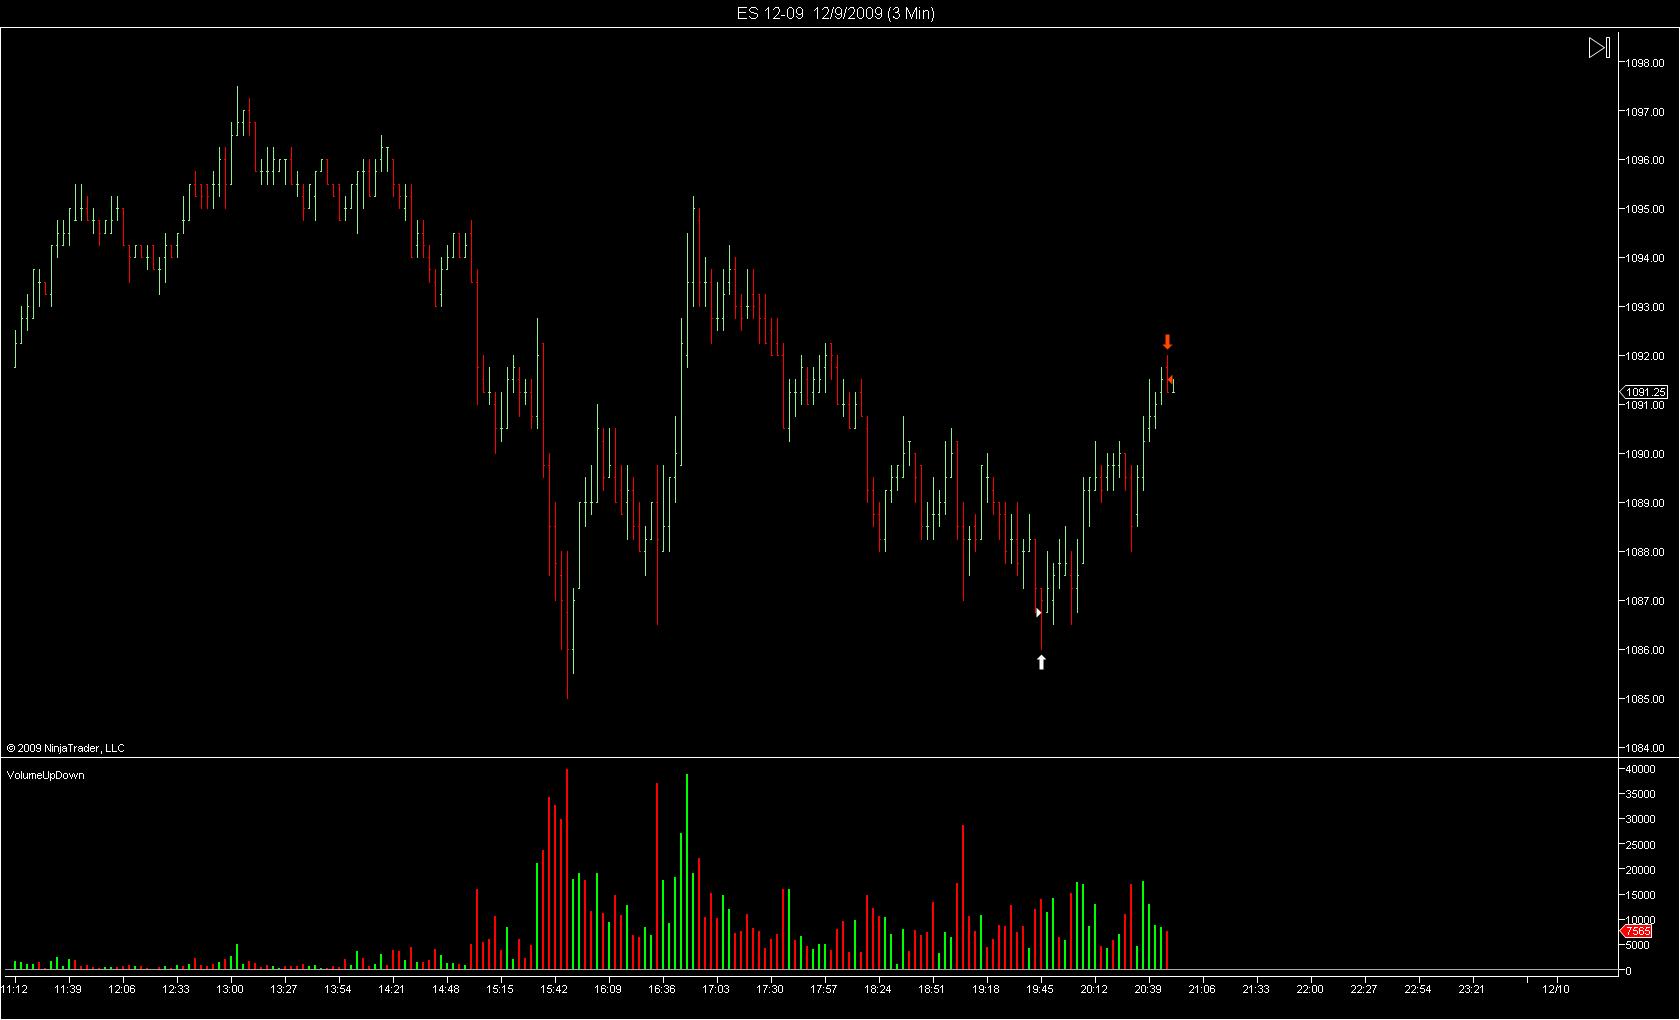Screen dimensions: 1680x1020
Task: Click the scroll-to-latest-bar arrow icon
Action: click(x=1599, y=48)
